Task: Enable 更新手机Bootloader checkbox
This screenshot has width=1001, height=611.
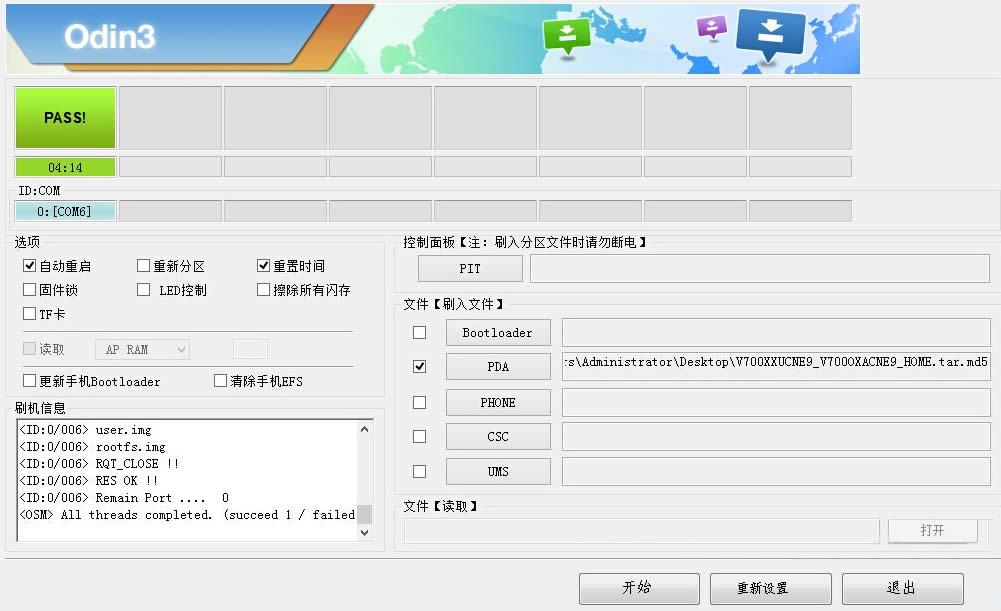Action: point(29,381)
